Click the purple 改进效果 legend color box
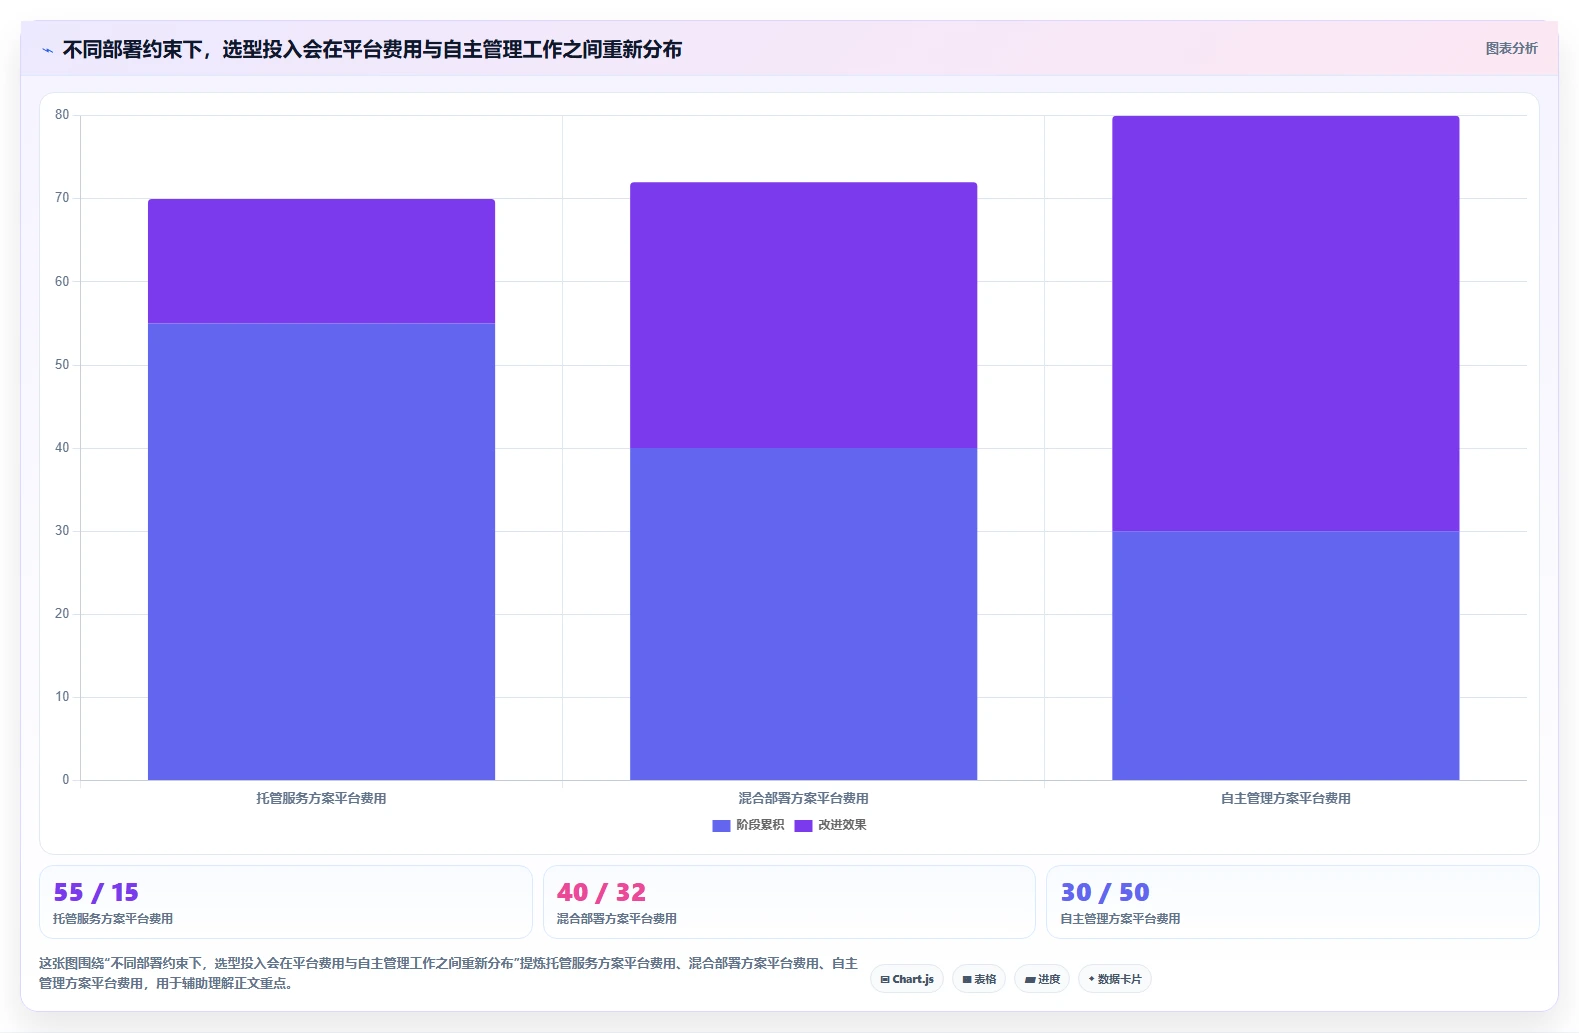Screen dimensions: 1579x1033 (803, 825)
